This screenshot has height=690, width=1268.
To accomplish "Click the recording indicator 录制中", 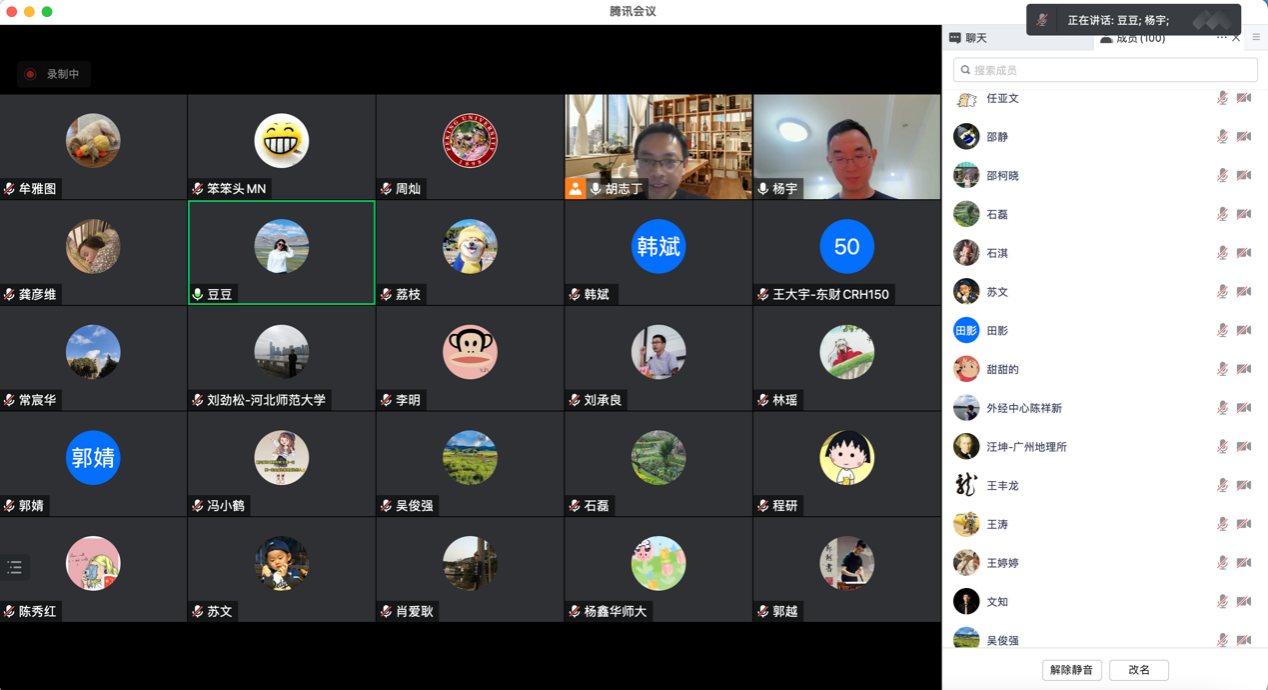I will click(x=54, y=74).
